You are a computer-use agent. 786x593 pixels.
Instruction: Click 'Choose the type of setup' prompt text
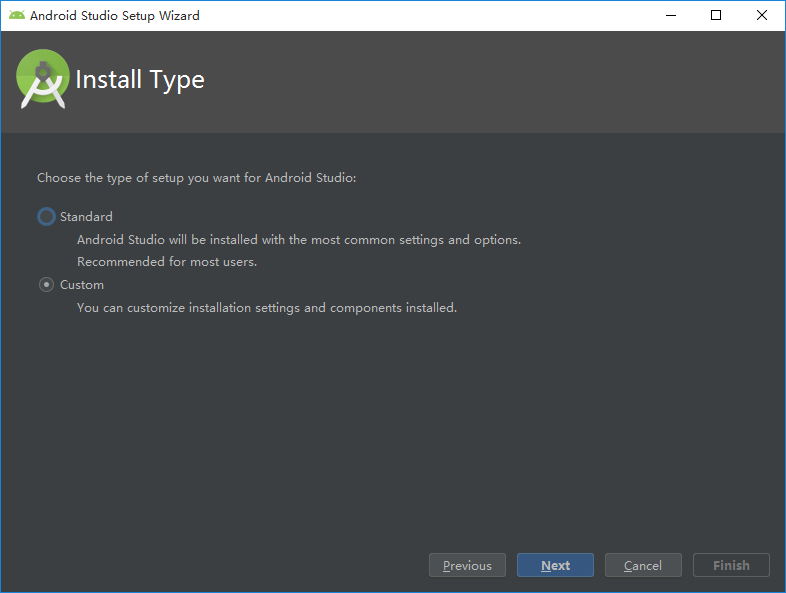[196, 178]
